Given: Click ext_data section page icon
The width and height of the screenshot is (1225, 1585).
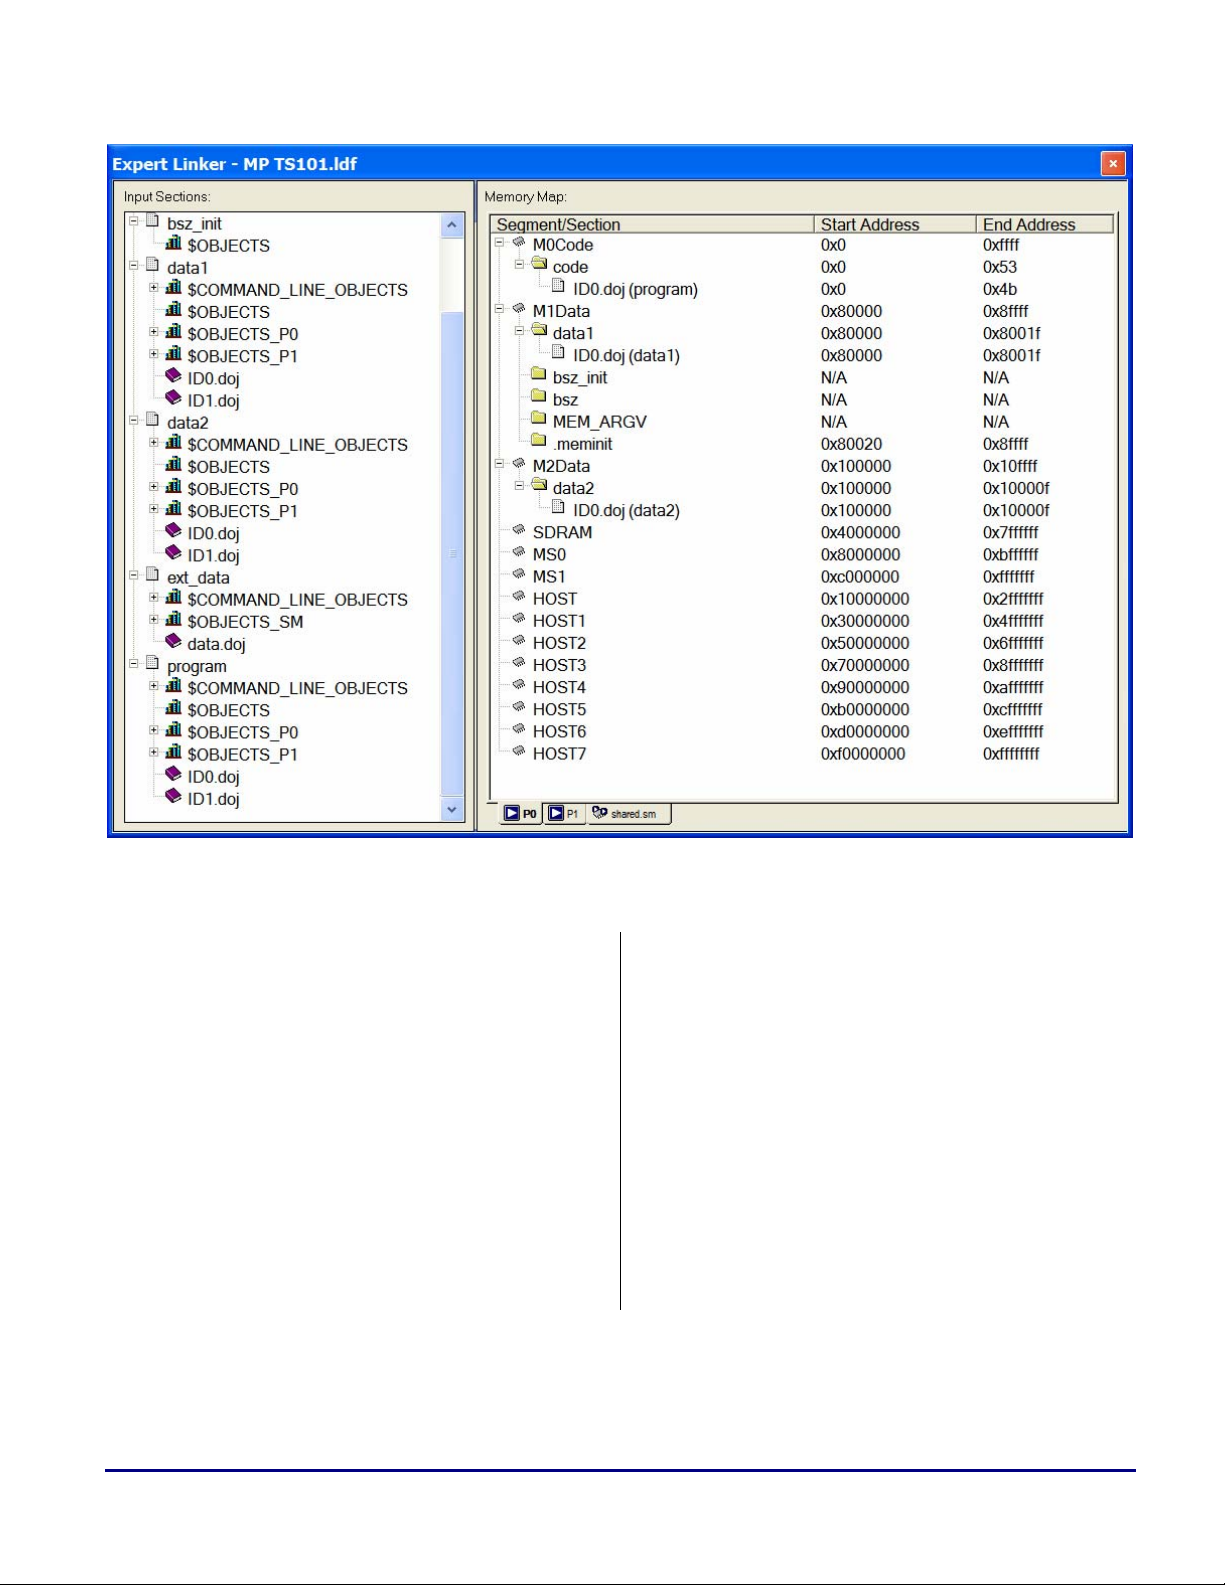Looking at the screenshot, I should tap(152, 576).
